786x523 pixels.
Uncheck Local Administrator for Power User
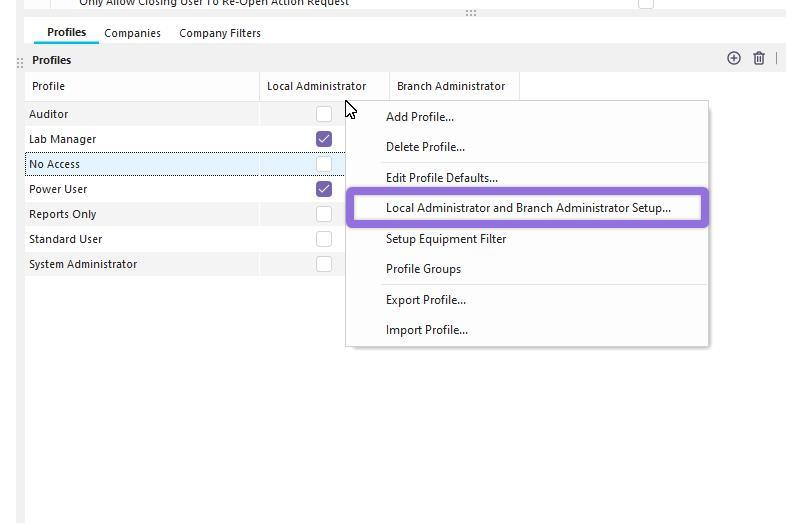click(323, 189)
